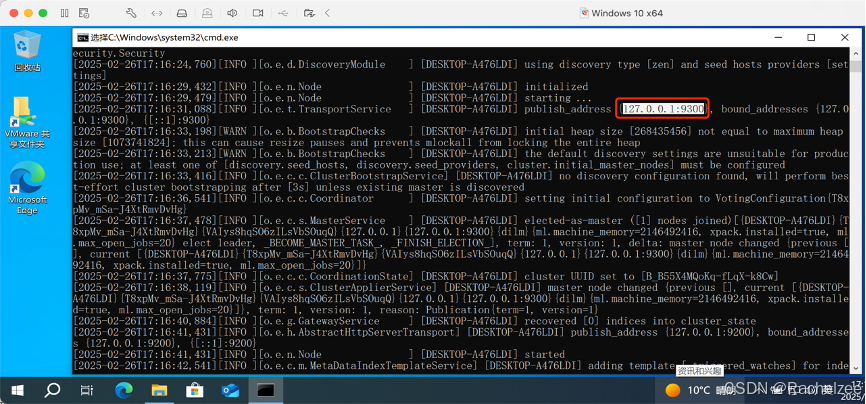Pause the virtual machine
This screenshot has height=404, width=866.
(x=65, y=13)
